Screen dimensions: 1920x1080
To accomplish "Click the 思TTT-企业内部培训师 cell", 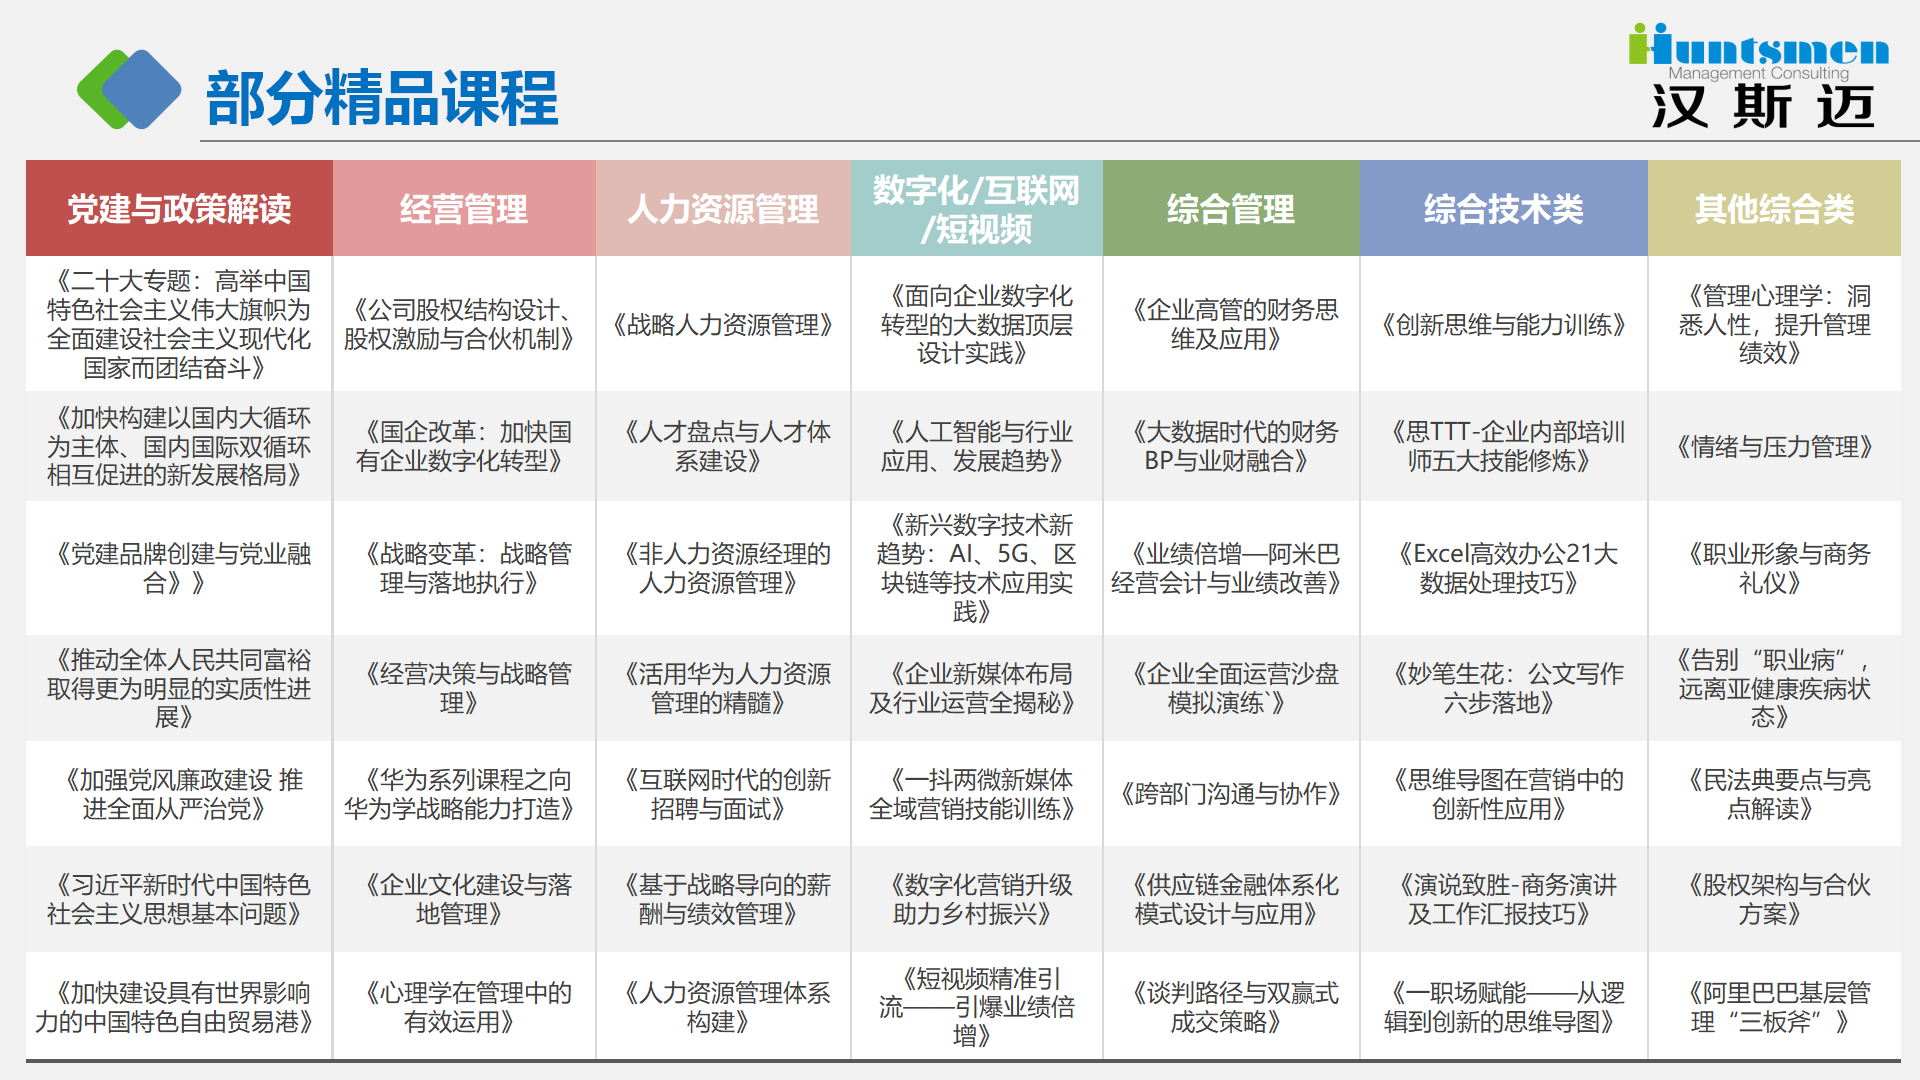I will tap(1504, 446).
